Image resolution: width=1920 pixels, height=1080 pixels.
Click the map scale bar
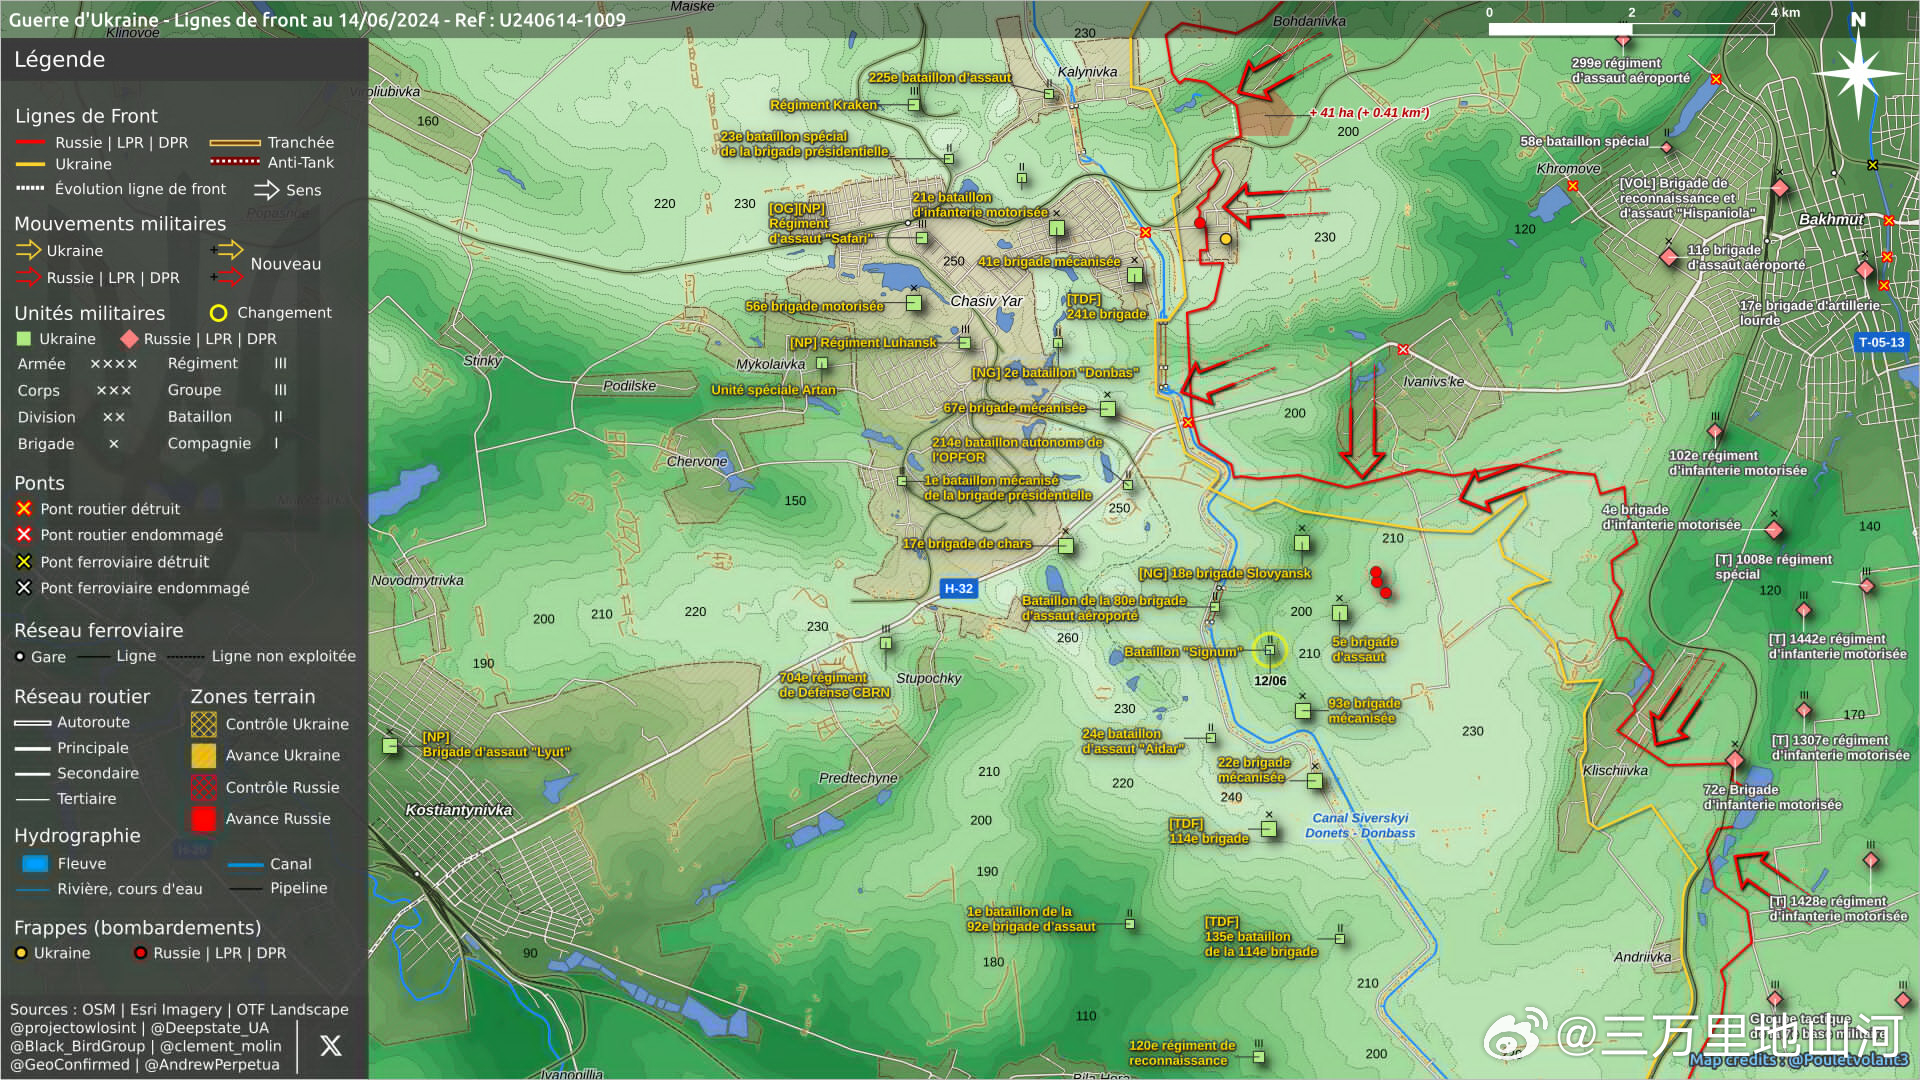[1631, 30]
